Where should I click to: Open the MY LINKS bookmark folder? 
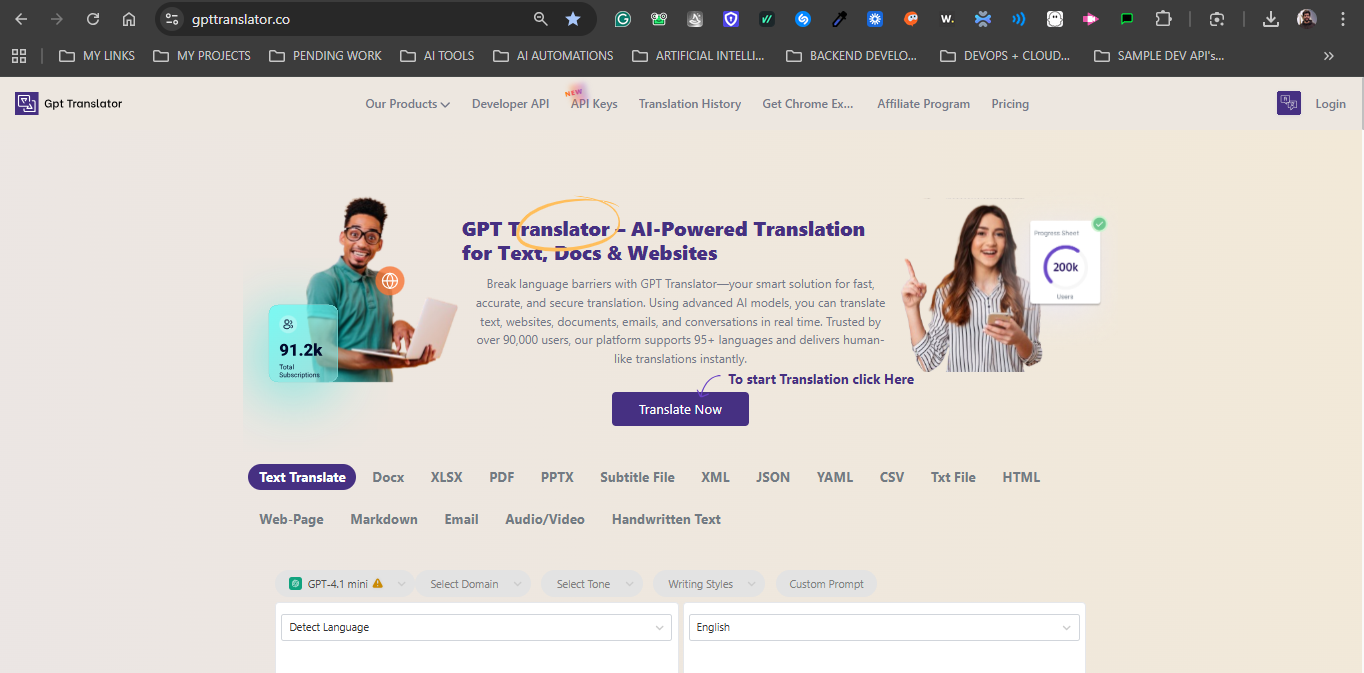tap(97, 56)
